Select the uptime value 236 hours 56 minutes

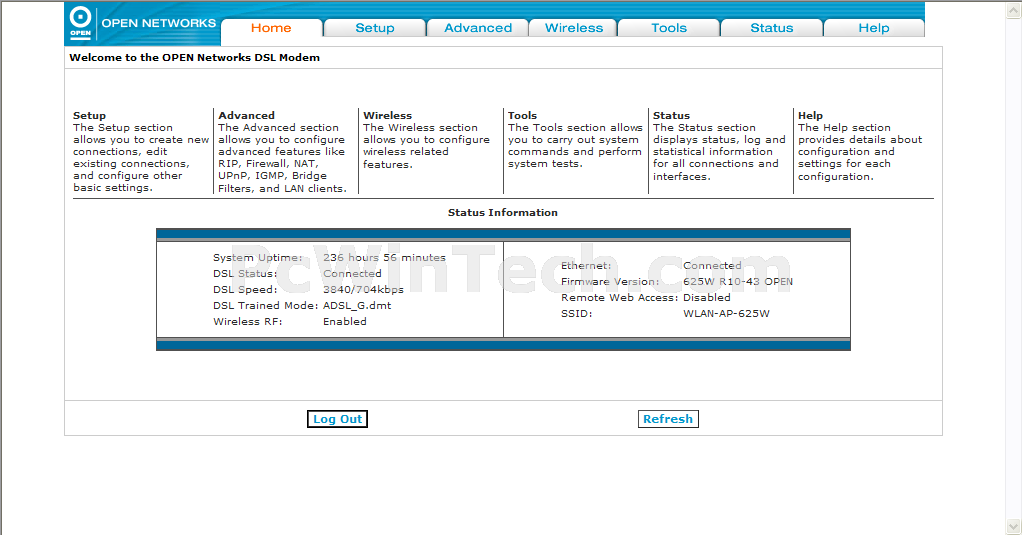click(385, 258)
